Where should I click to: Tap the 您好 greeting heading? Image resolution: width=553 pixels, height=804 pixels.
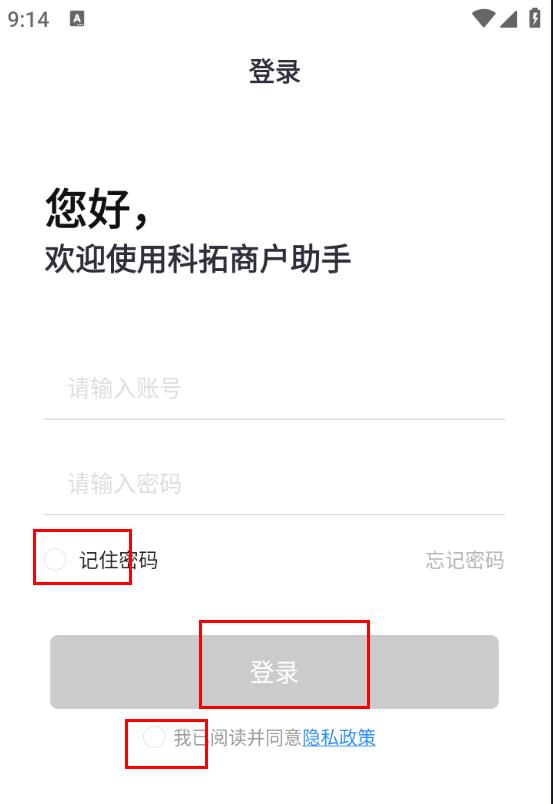pos(88,208)
